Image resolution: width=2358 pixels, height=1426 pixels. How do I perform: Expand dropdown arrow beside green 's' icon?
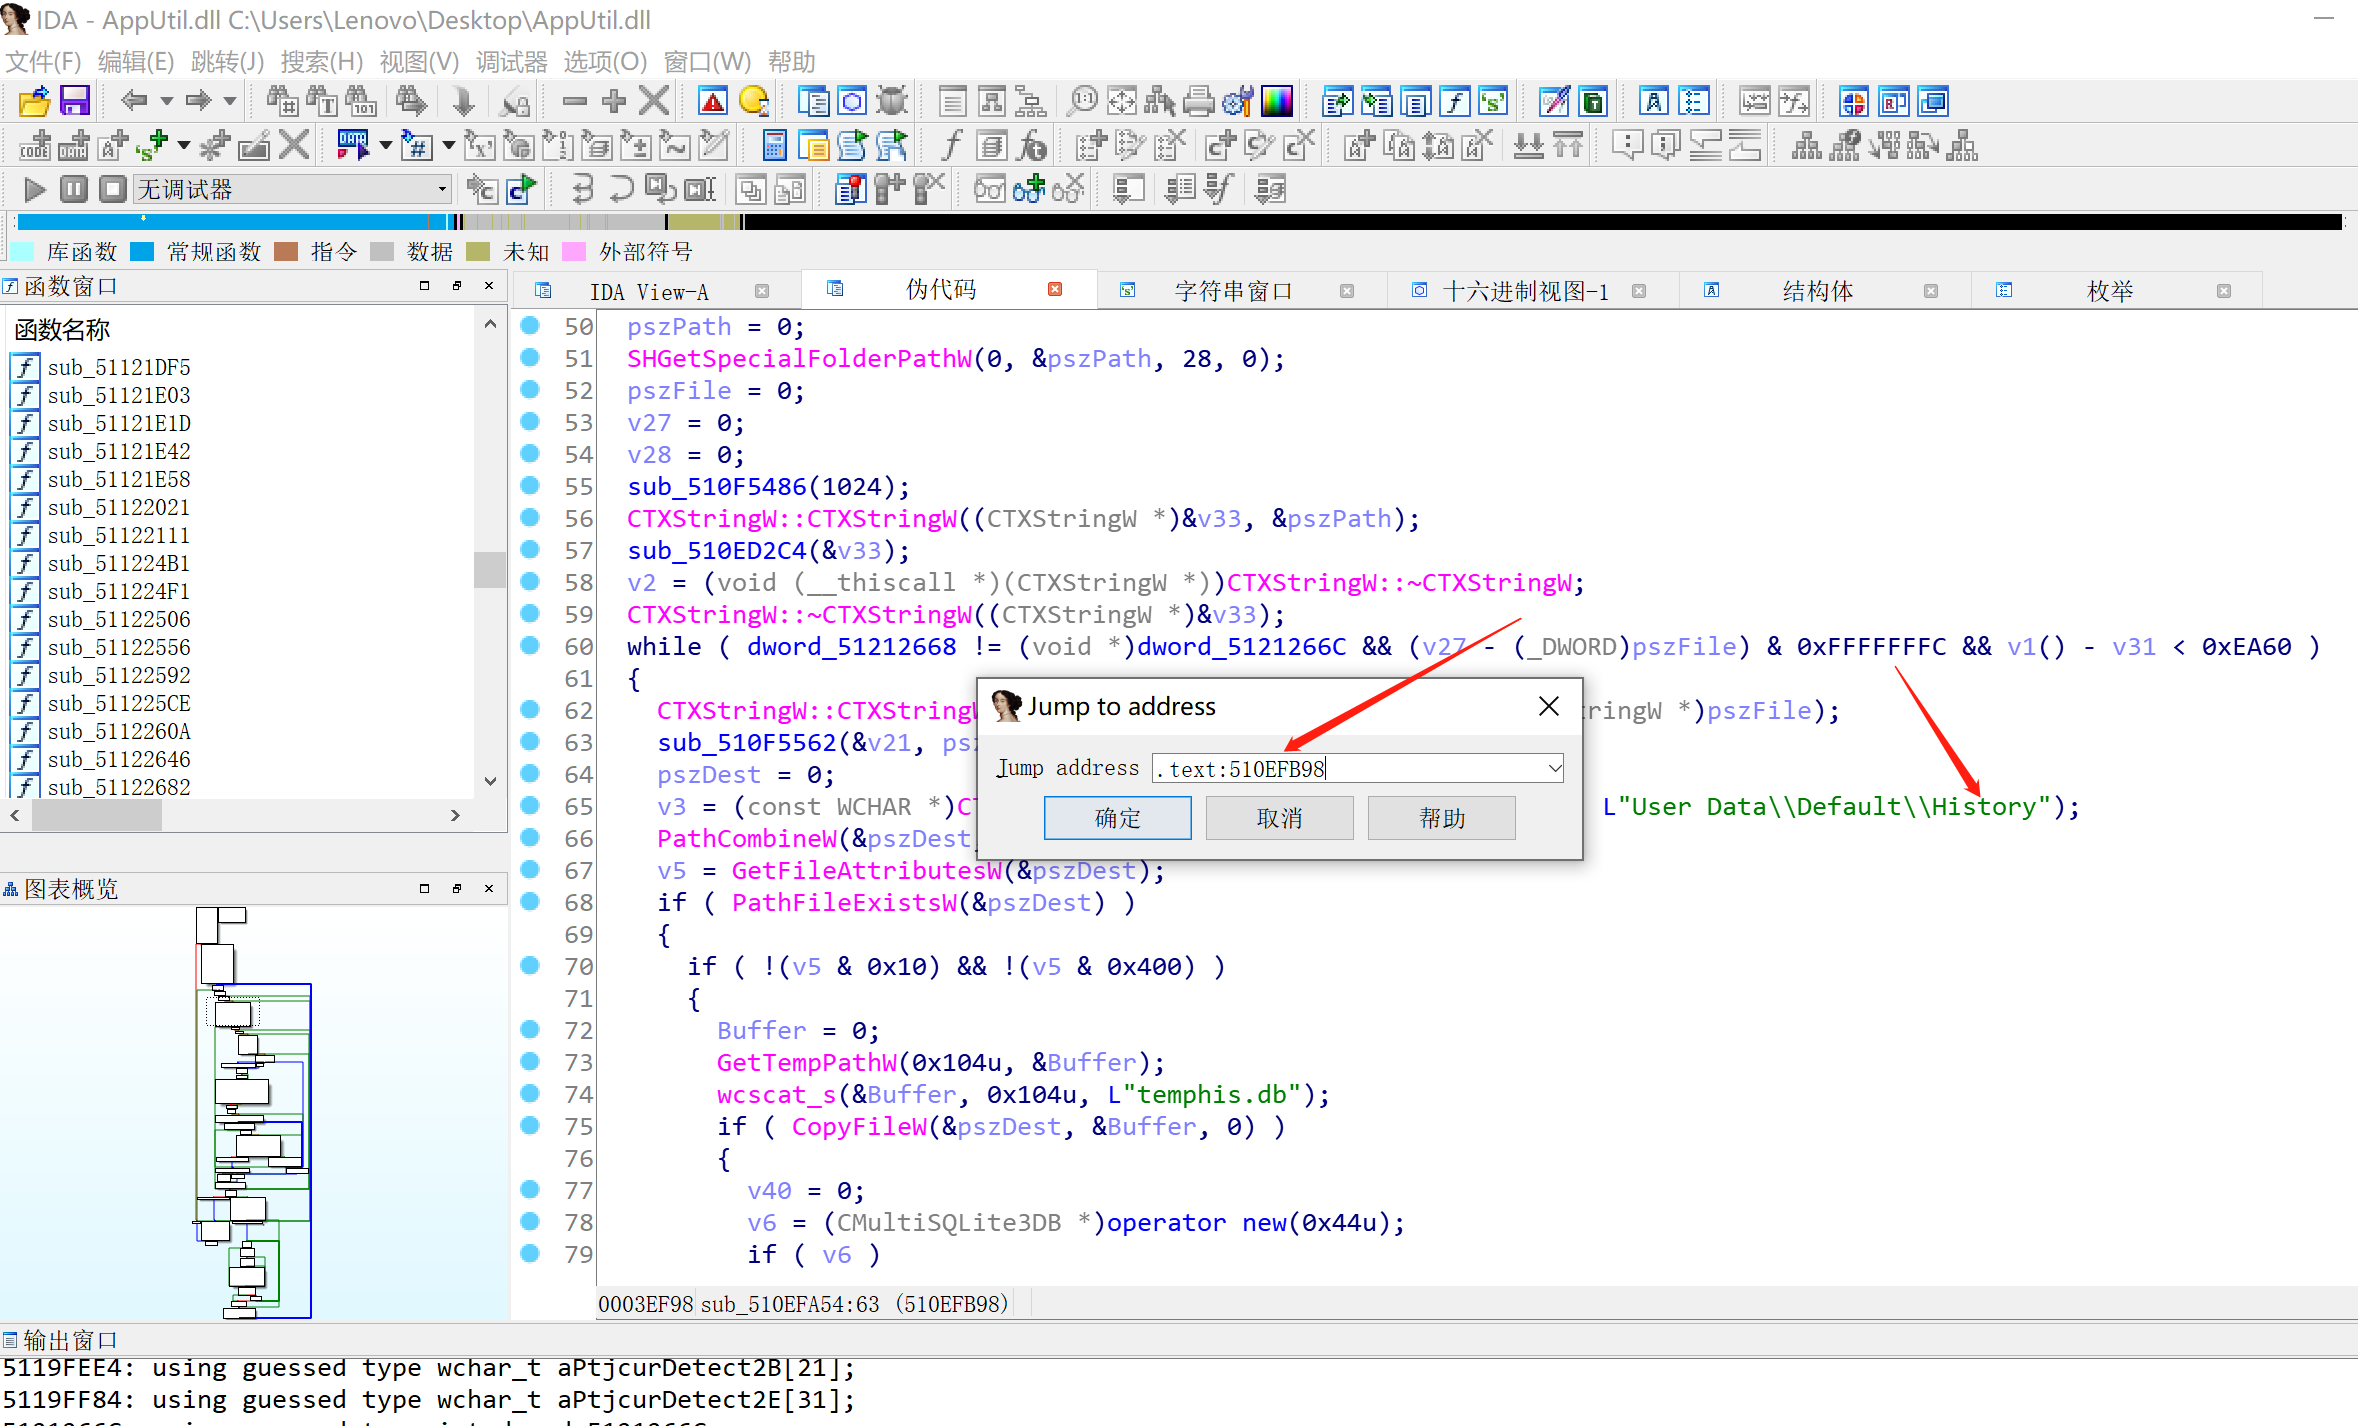coord(184,146)
